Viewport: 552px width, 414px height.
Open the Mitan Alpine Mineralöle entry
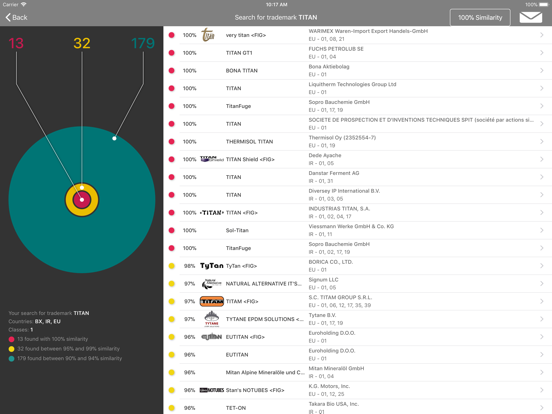click(x=358, y=372)
